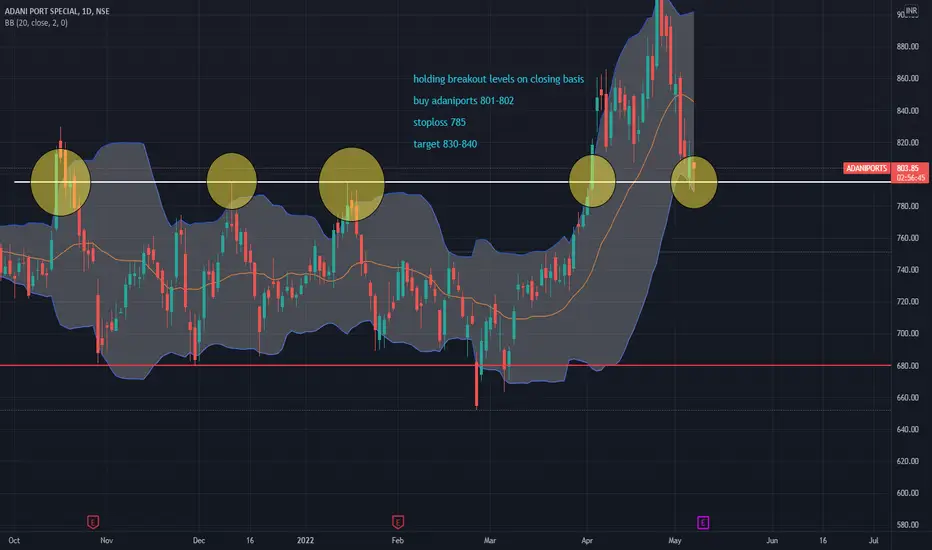Select the 'target 830-840' annotation

tap(445, 144)
